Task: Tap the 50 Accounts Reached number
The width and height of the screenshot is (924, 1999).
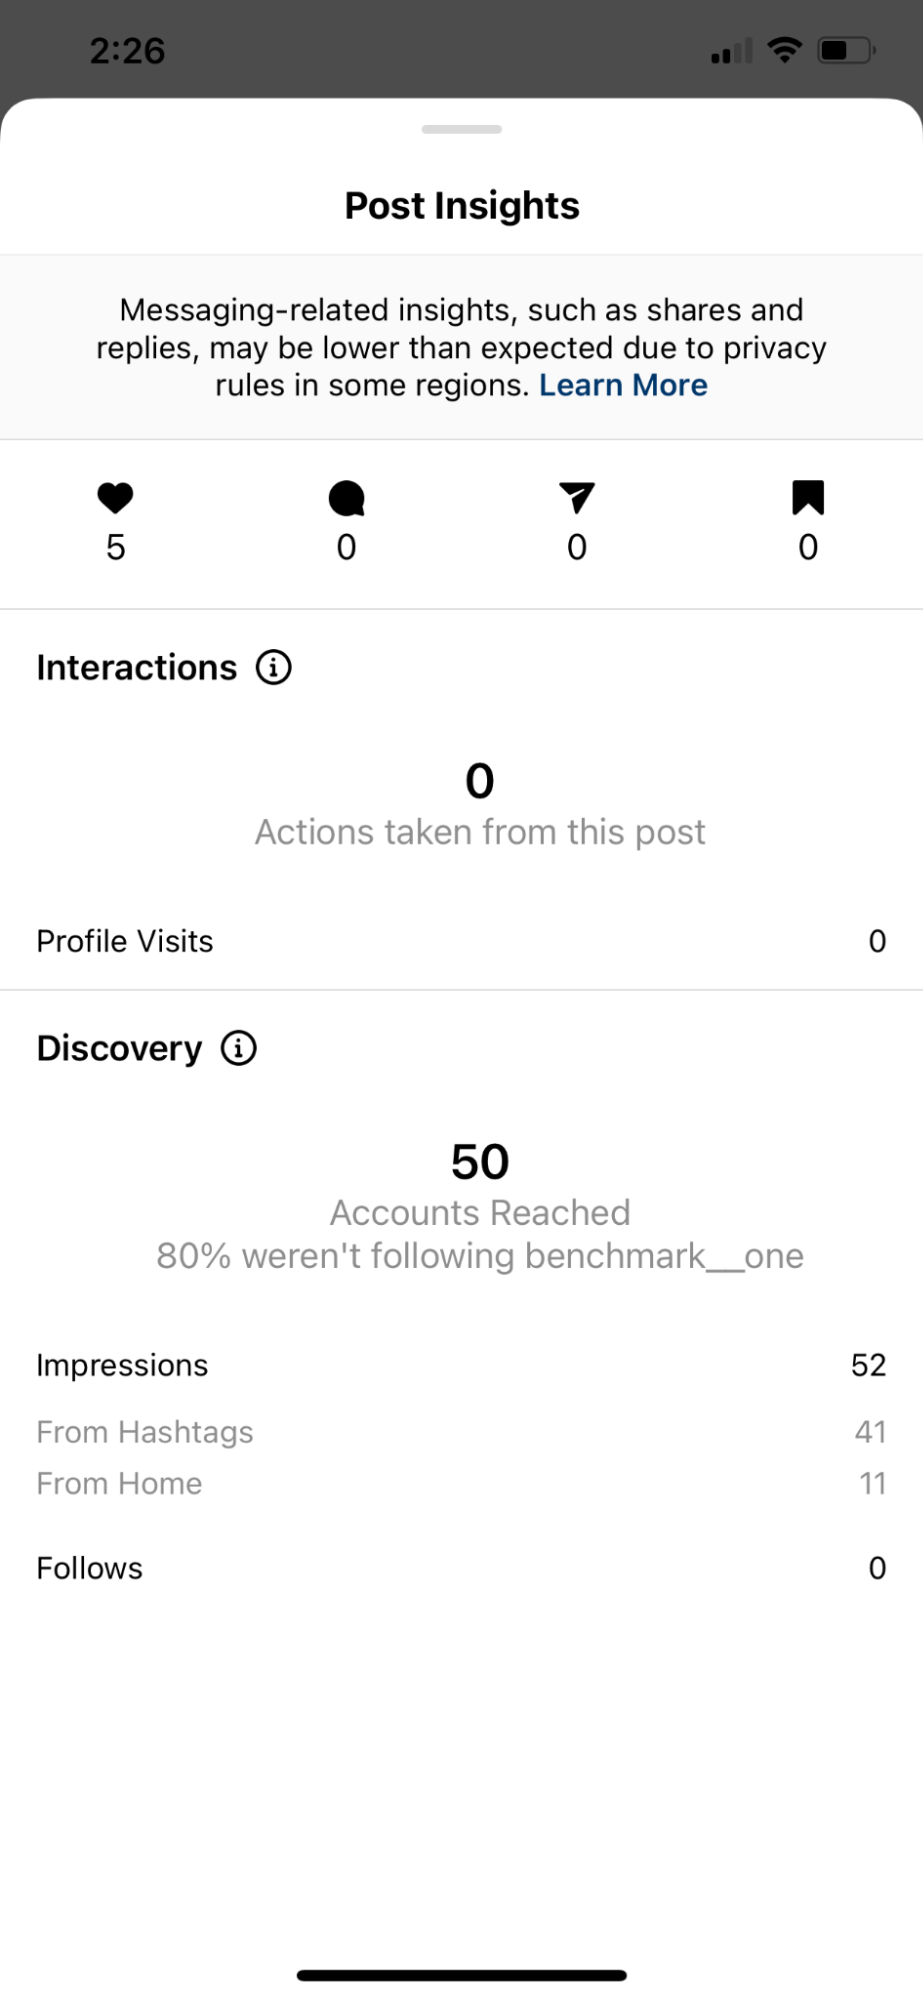Action: 480,1162
